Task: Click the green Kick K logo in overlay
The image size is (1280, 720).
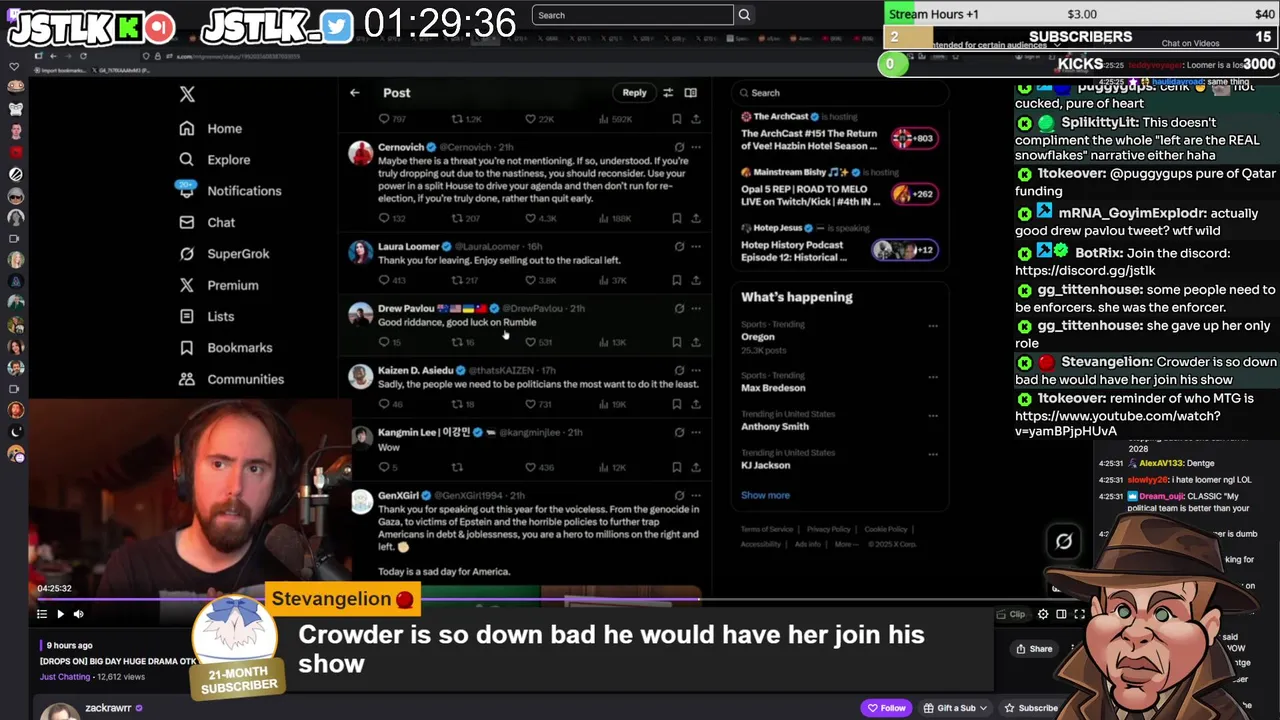Action: (x=128, y=29)
